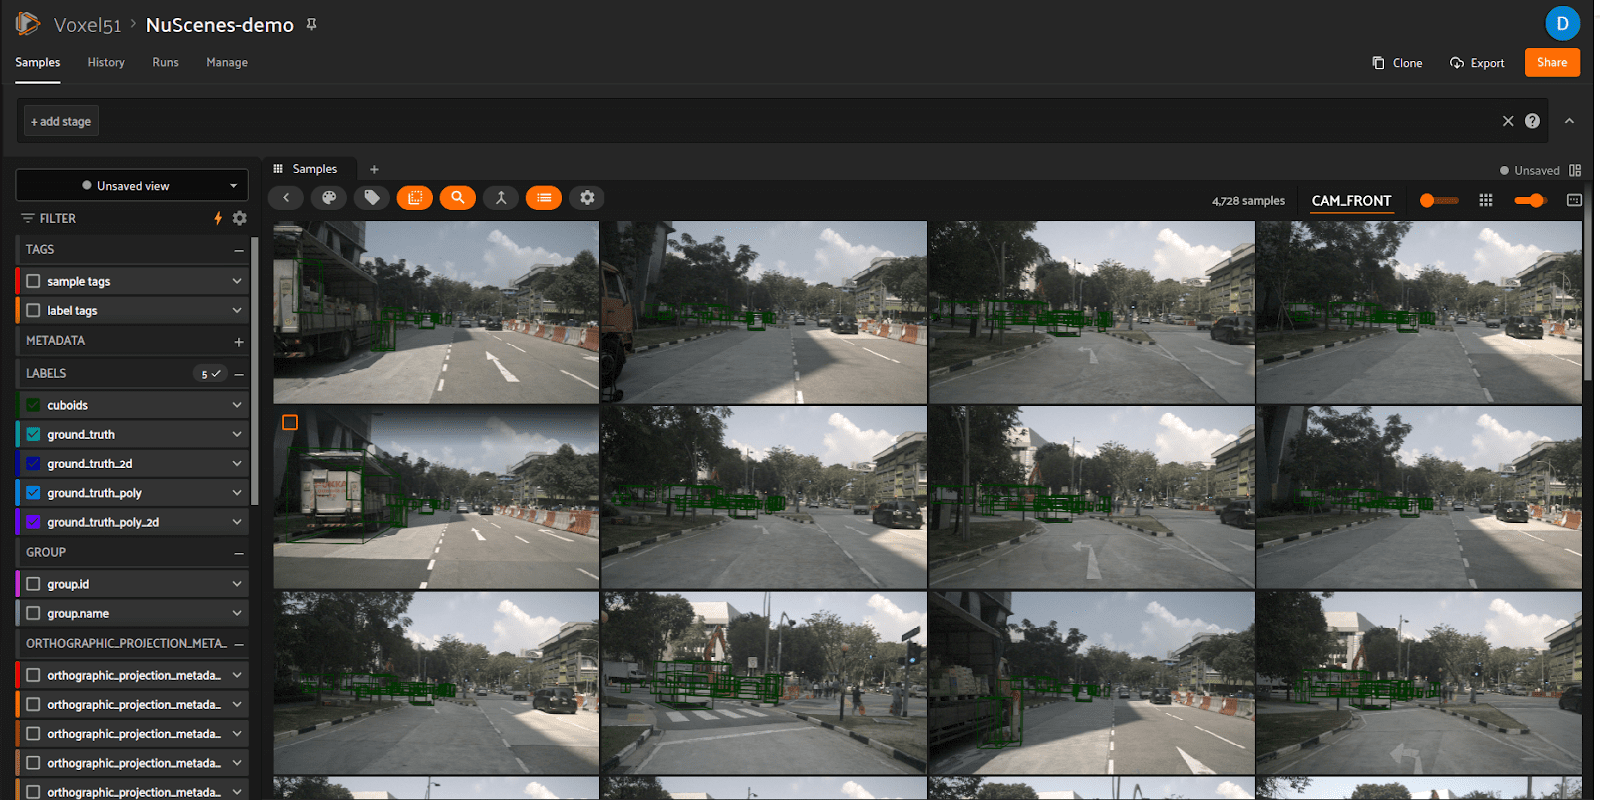Screen dimensions: 1600x800
Task: Toggle the sidebar mode lightning icon
Action: tap(218, 218)
